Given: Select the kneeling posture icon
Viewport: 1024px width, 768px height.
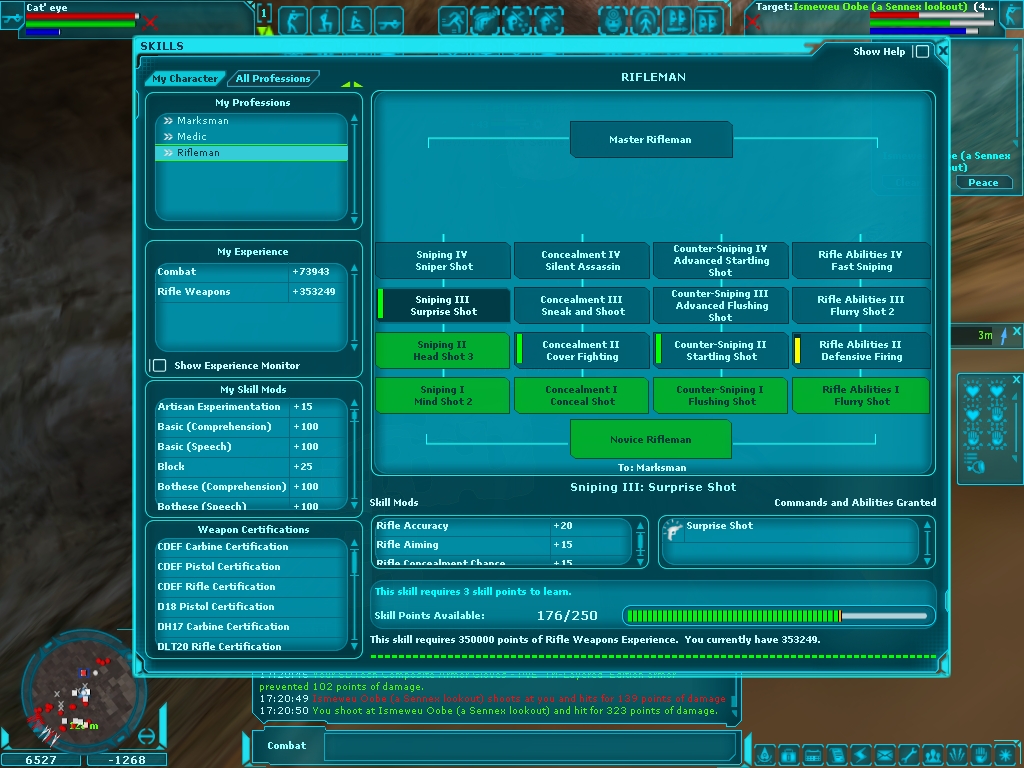Looking at the screenshot, I should [x=324, y=20].
